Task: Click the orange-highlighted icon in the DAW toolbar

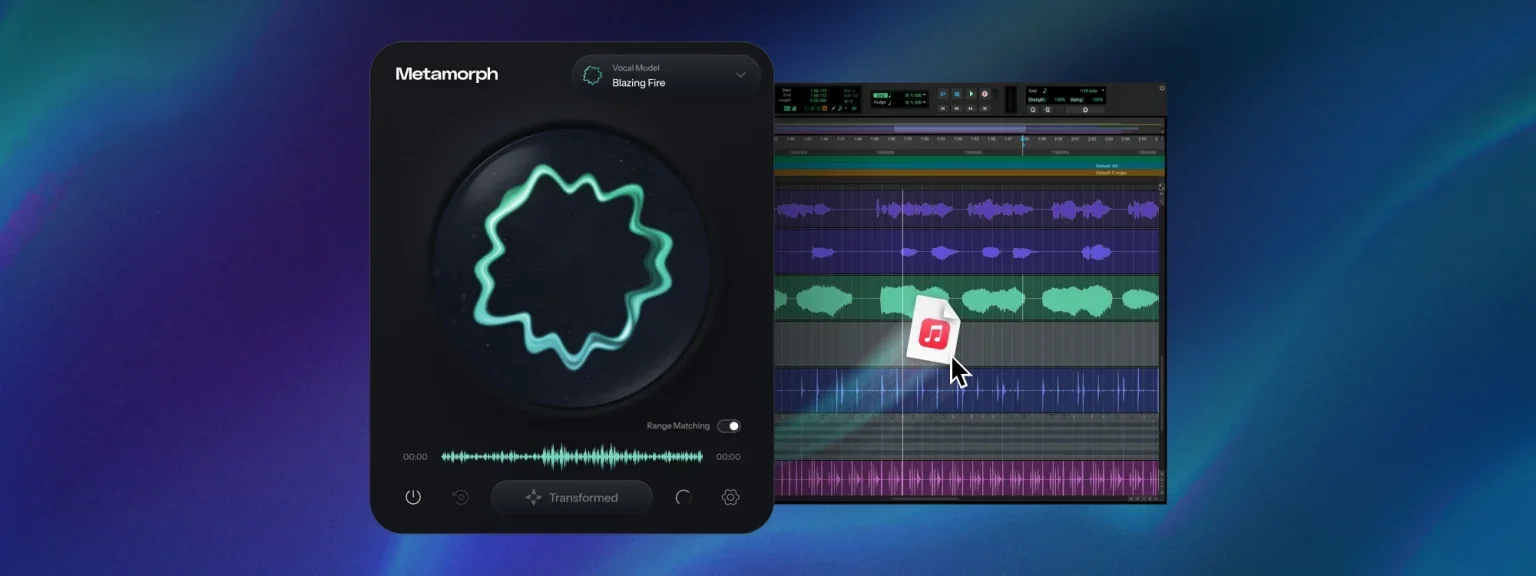Action: 824,108
